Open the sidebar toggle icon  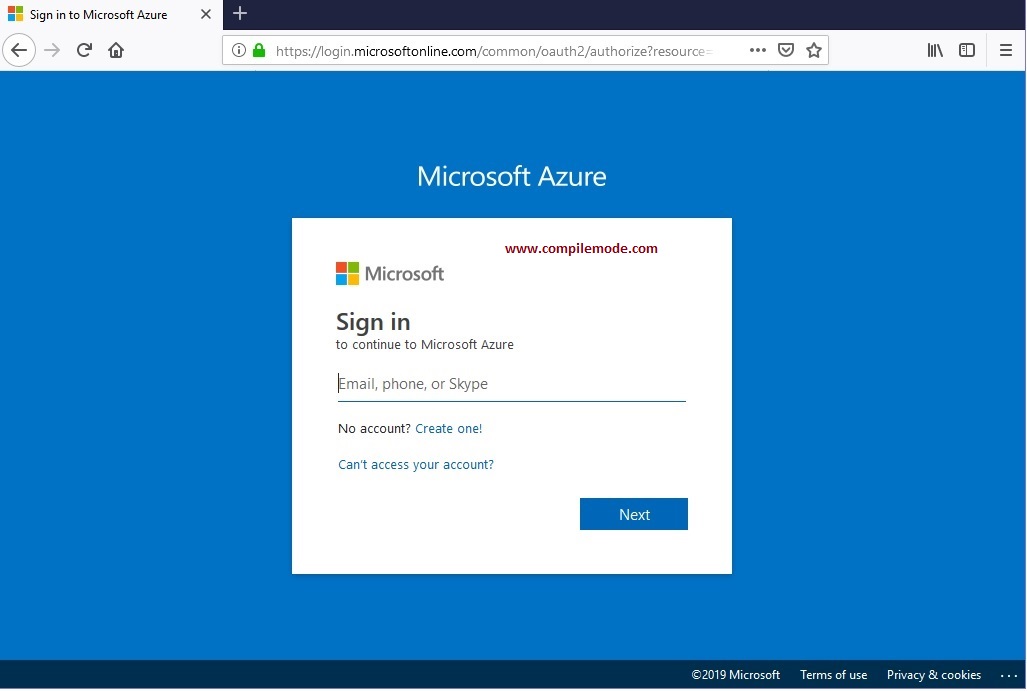point(966,50)
